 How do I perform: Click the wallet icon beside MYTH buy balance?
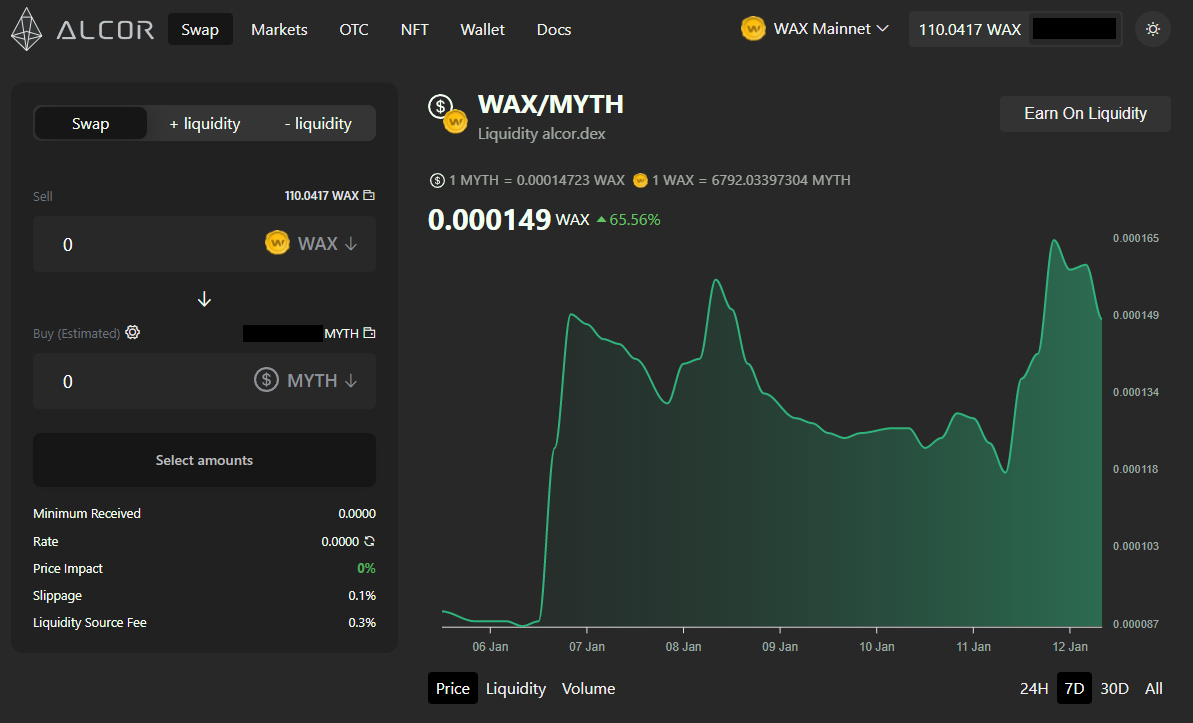pyautogui.click(x=369, y=333)
